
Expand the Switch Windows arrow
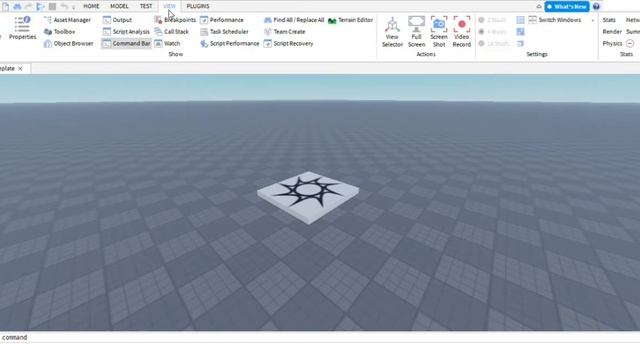click(x=593, y=20)
